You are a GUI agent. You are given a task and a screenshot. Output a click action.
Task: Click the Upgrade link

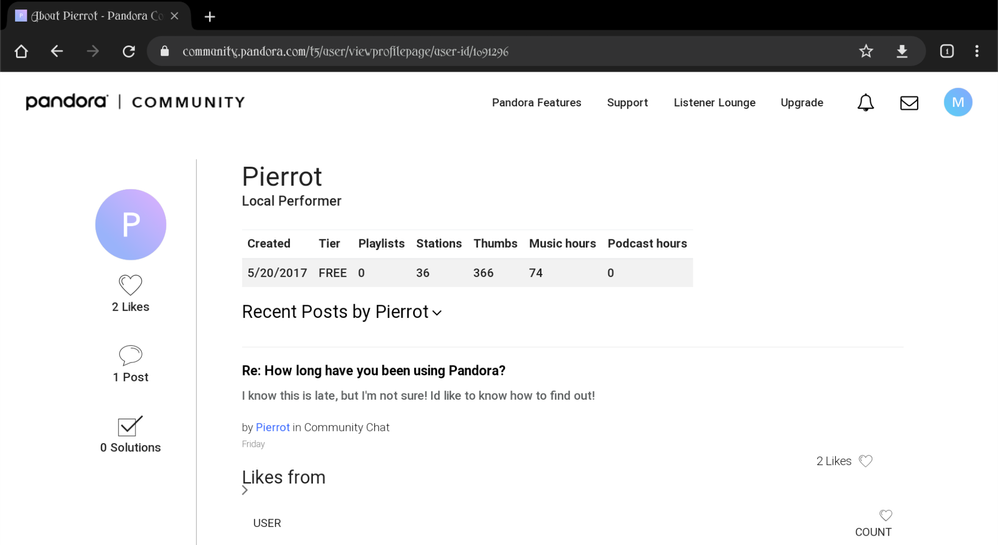point(801,103)
